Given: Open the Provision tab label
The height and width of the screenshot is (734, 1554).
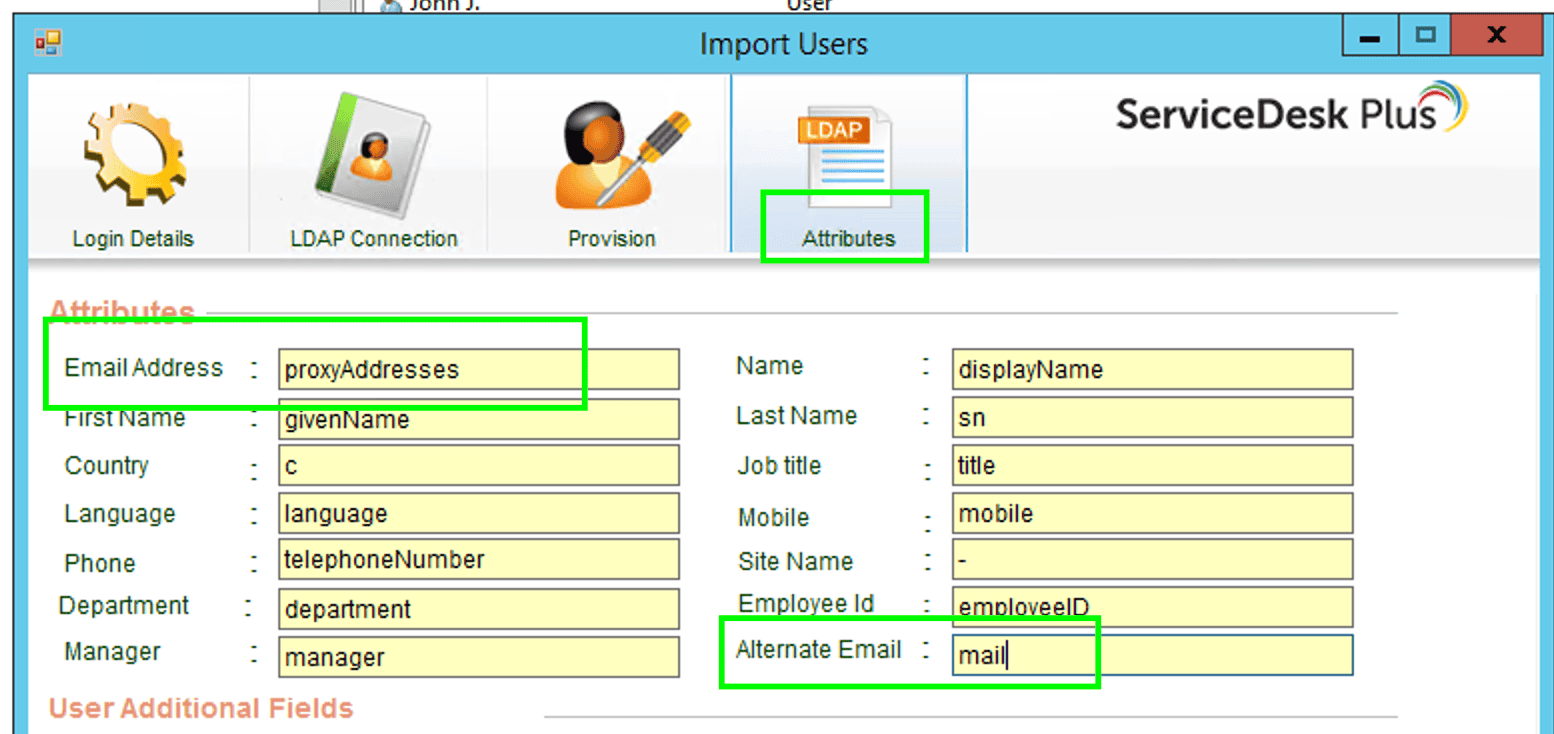Looking at the screenshot, I should (x=611, y=239).
